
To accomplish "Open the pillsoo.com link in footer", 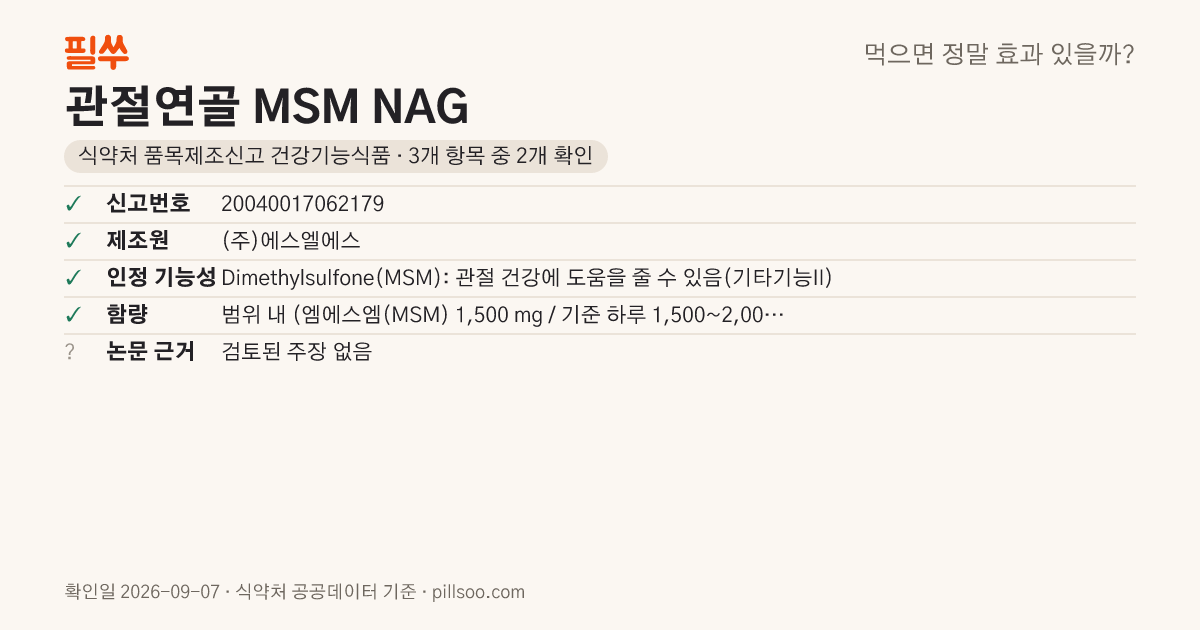I will click(478, 592).
